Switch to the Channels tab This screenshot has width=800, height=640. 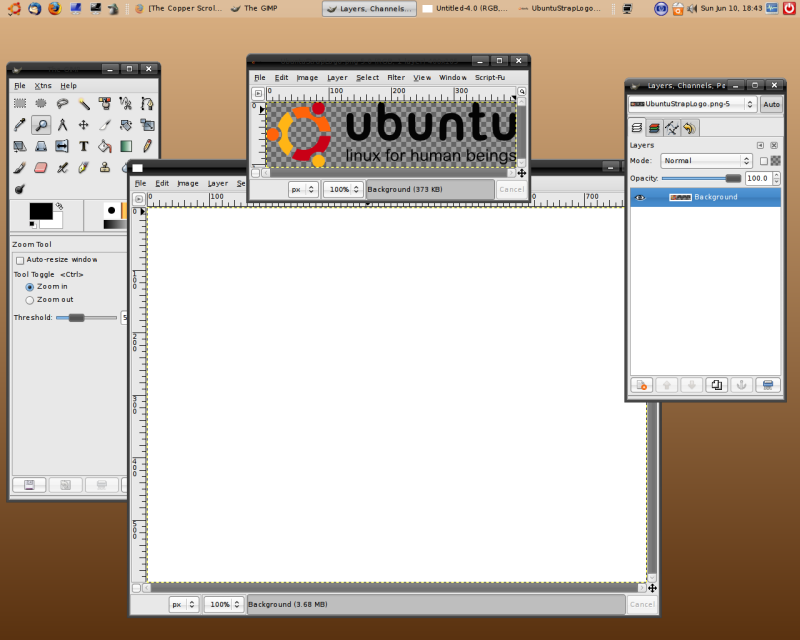654,128
